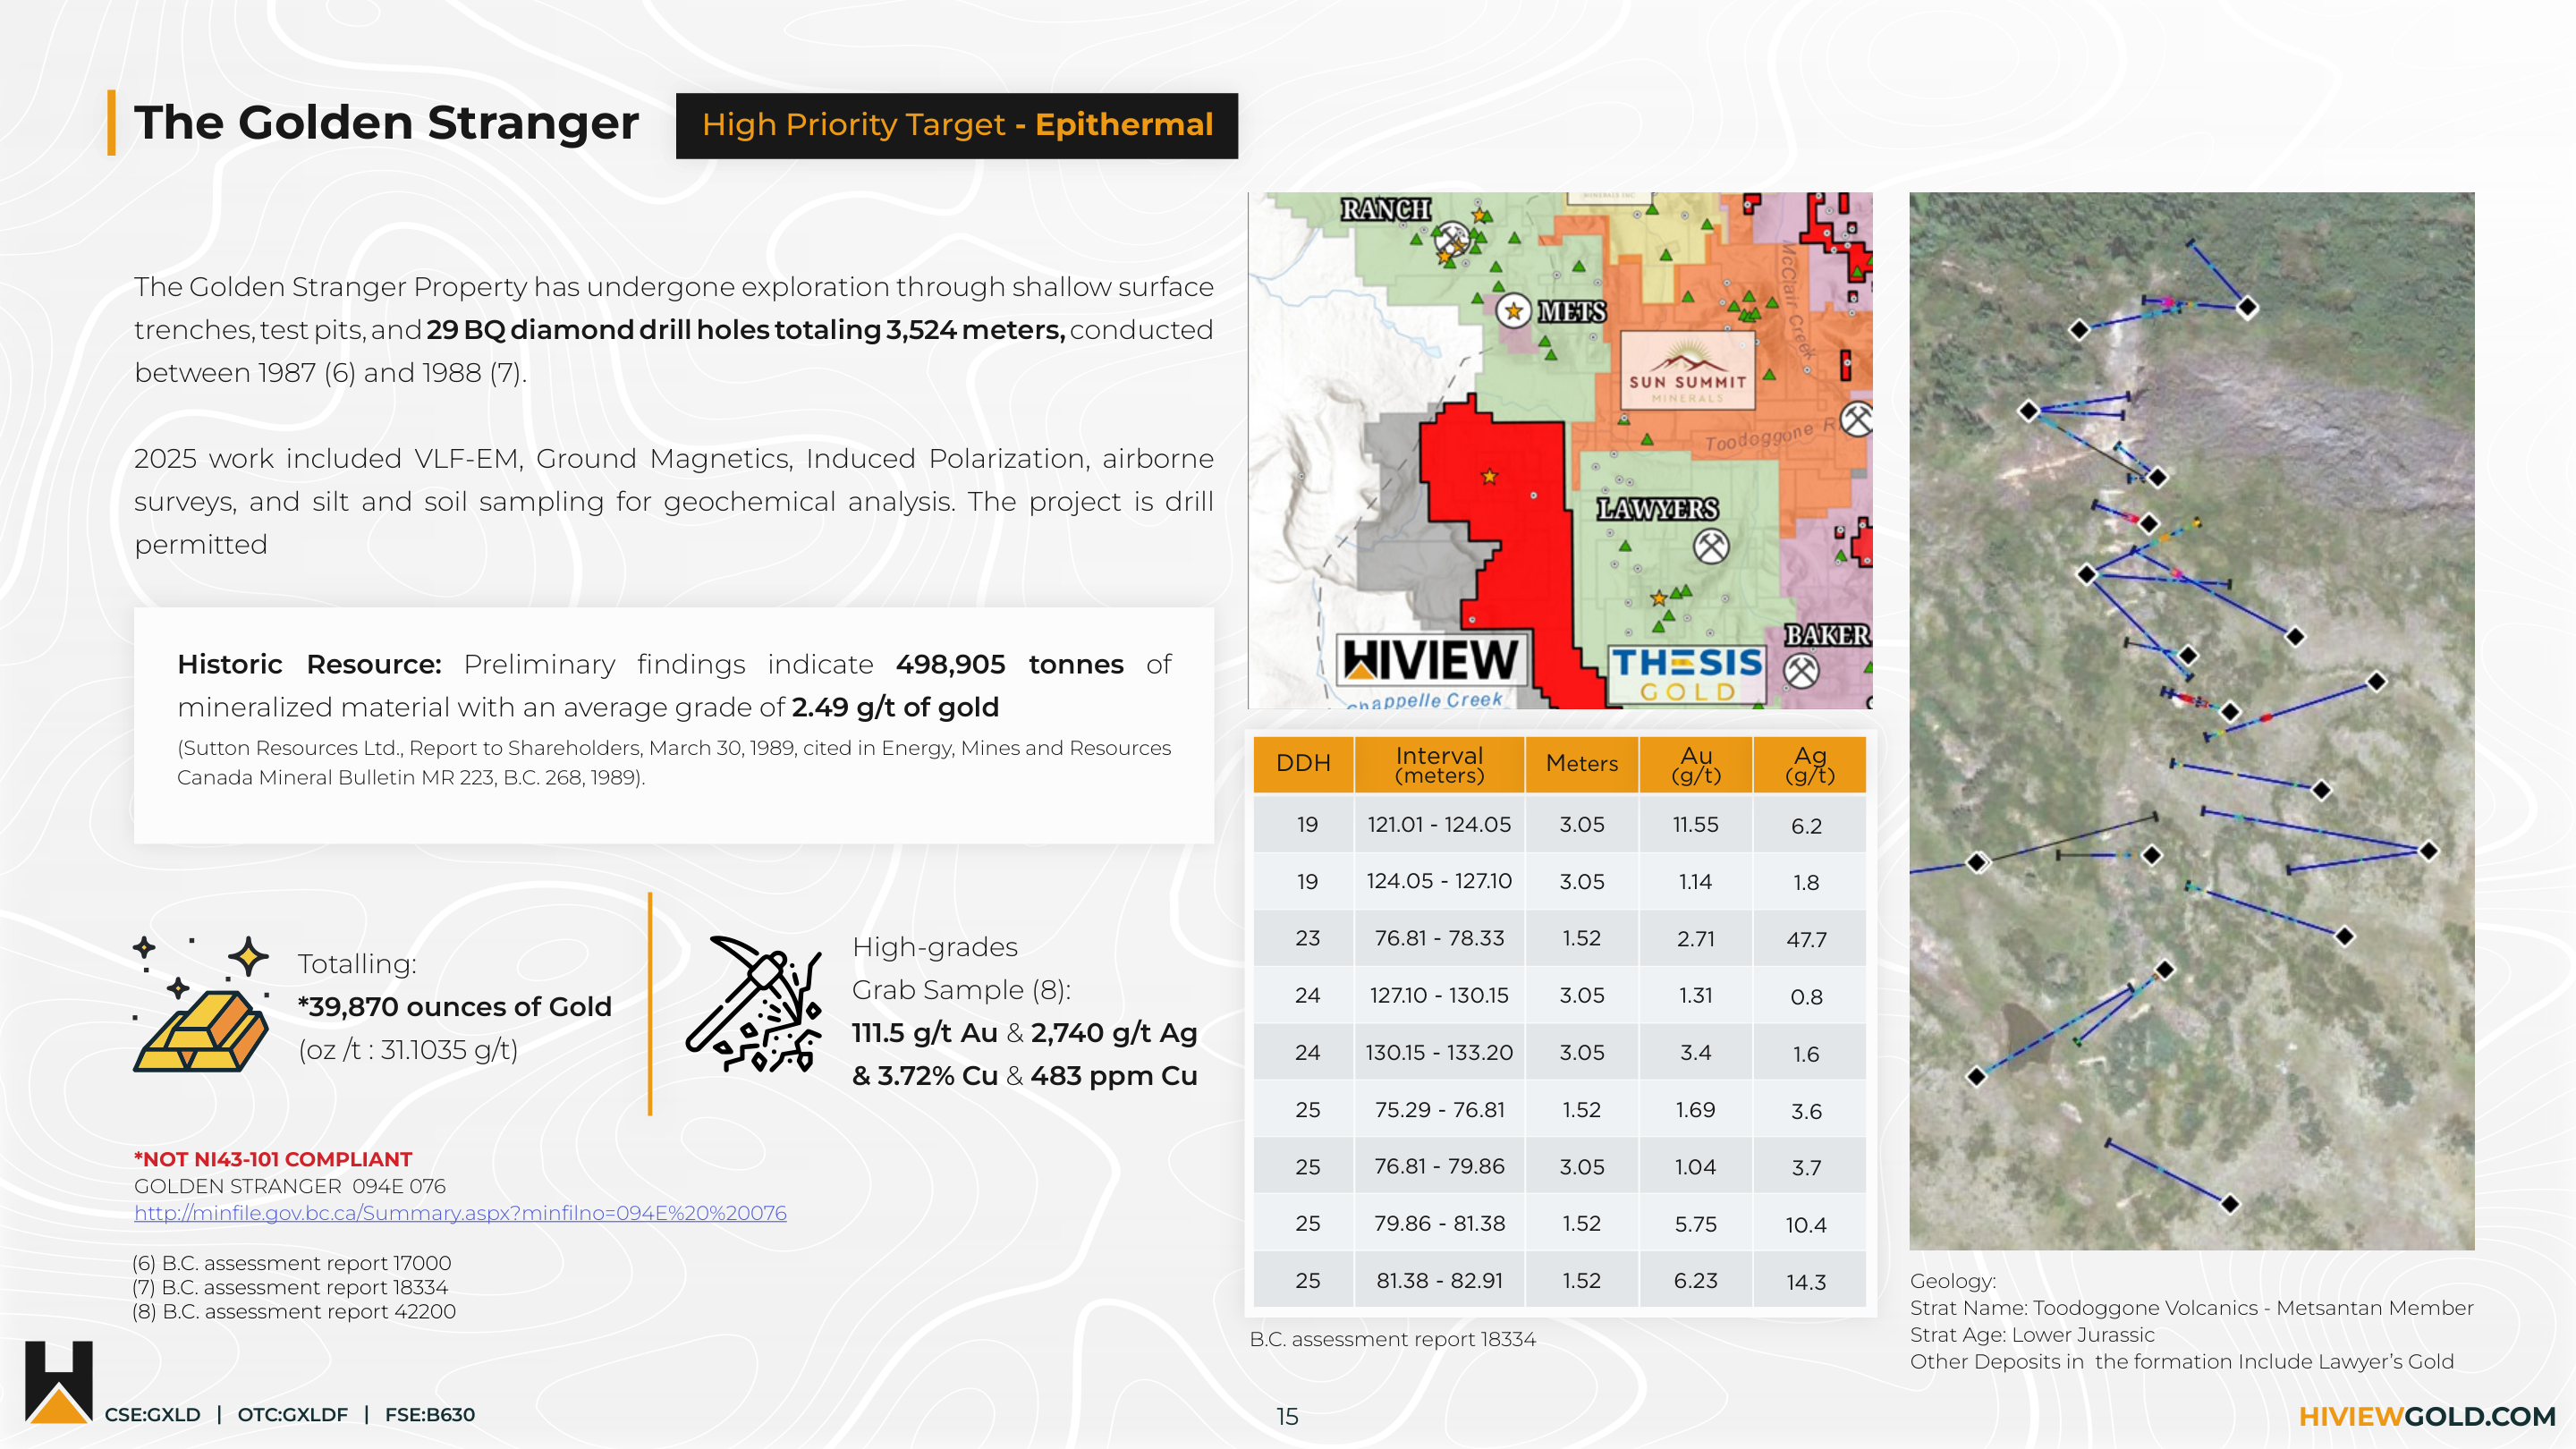Click the 2.49 g/t of gold figure
Image resolution: width=2576 pixels, height=1449 pixels.
coord(895,707)
